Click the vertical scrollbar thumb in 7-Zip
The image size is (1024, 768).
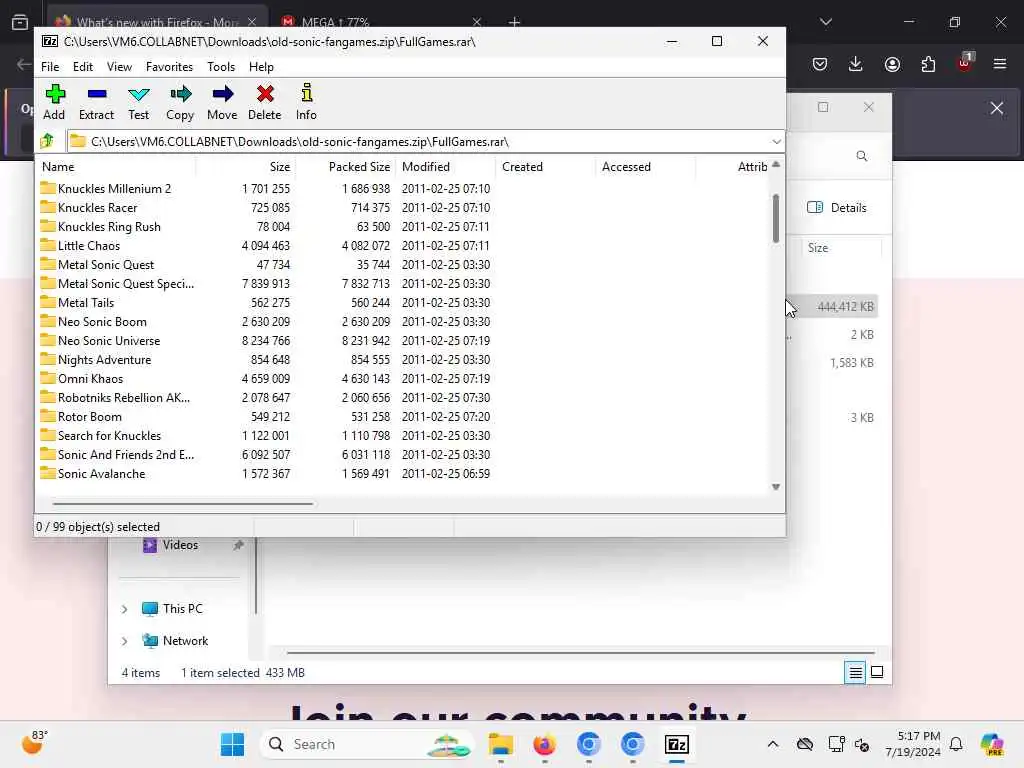[x=776, y=218]
